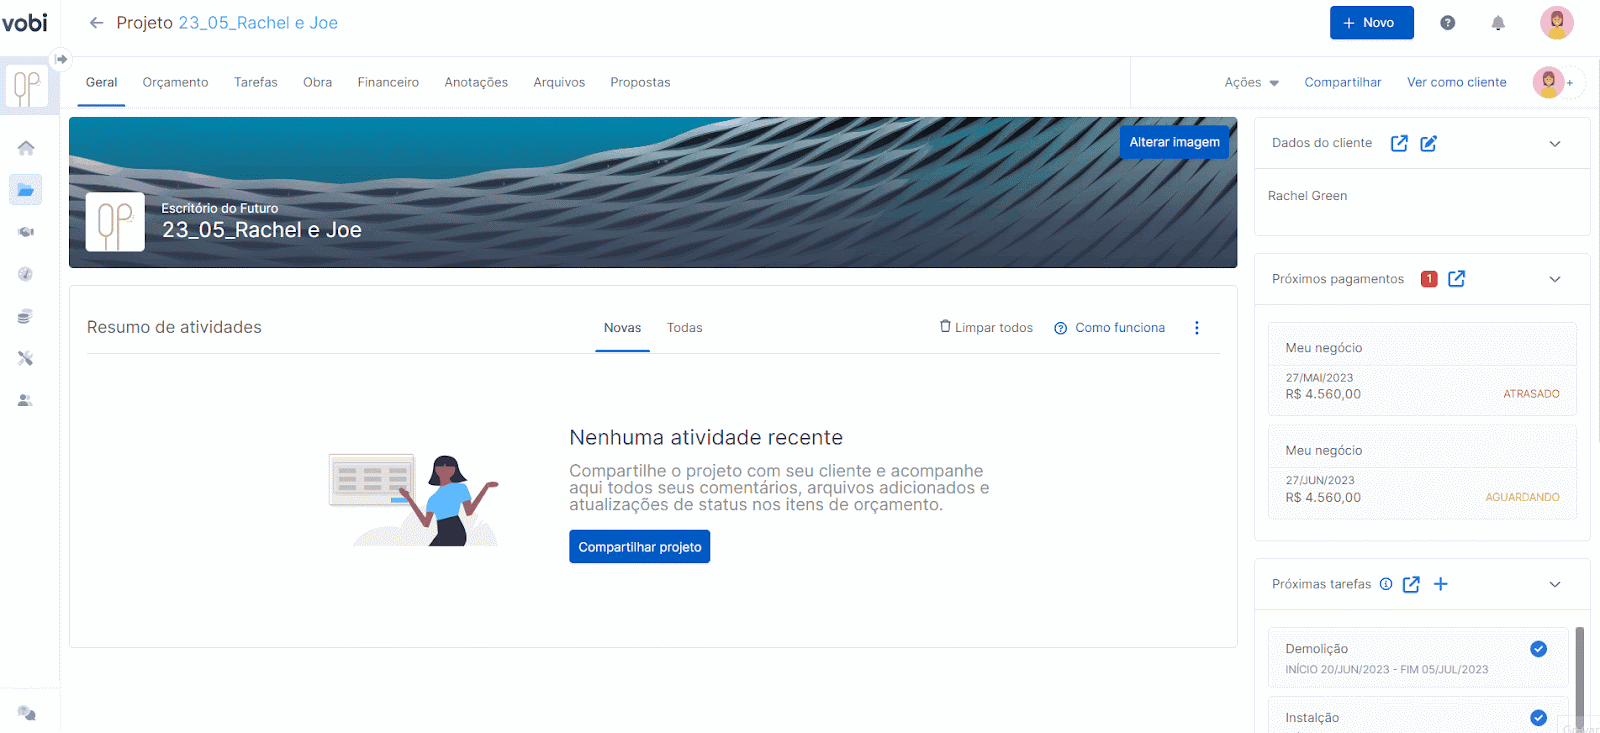Image resolution: width=1600 pixels, height=733 pixels.
Task: Select the Todas activities tab
Action: [x=685, y=328]
